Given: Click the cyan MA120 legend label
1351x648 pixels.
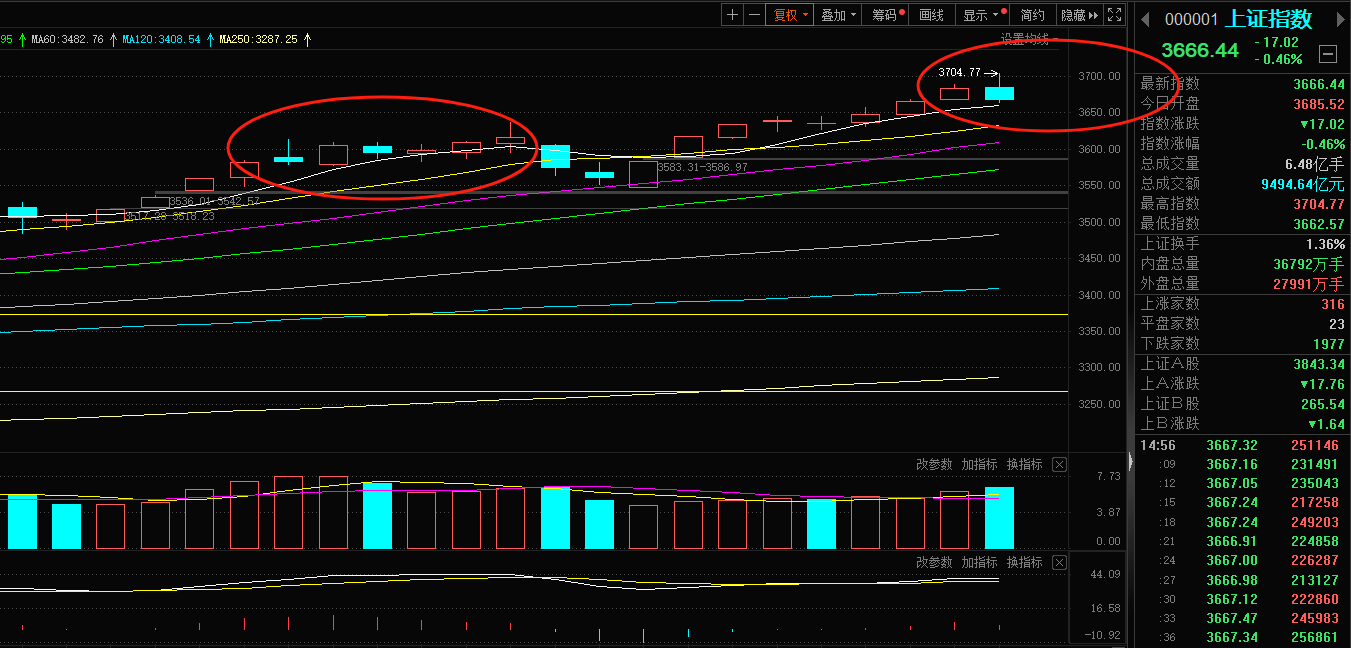Looking at the screenshot, I should click(x=161, y=40).
